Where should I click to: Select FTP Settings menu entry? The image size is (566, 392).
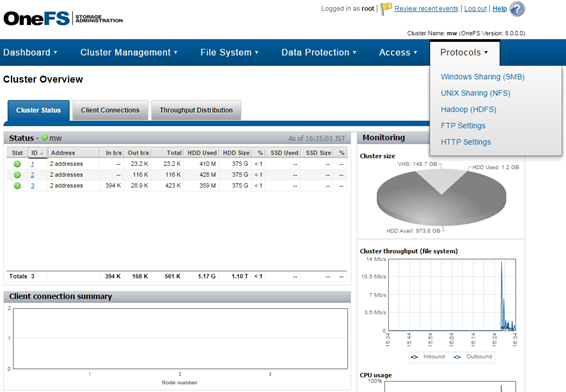pos(463,125)
